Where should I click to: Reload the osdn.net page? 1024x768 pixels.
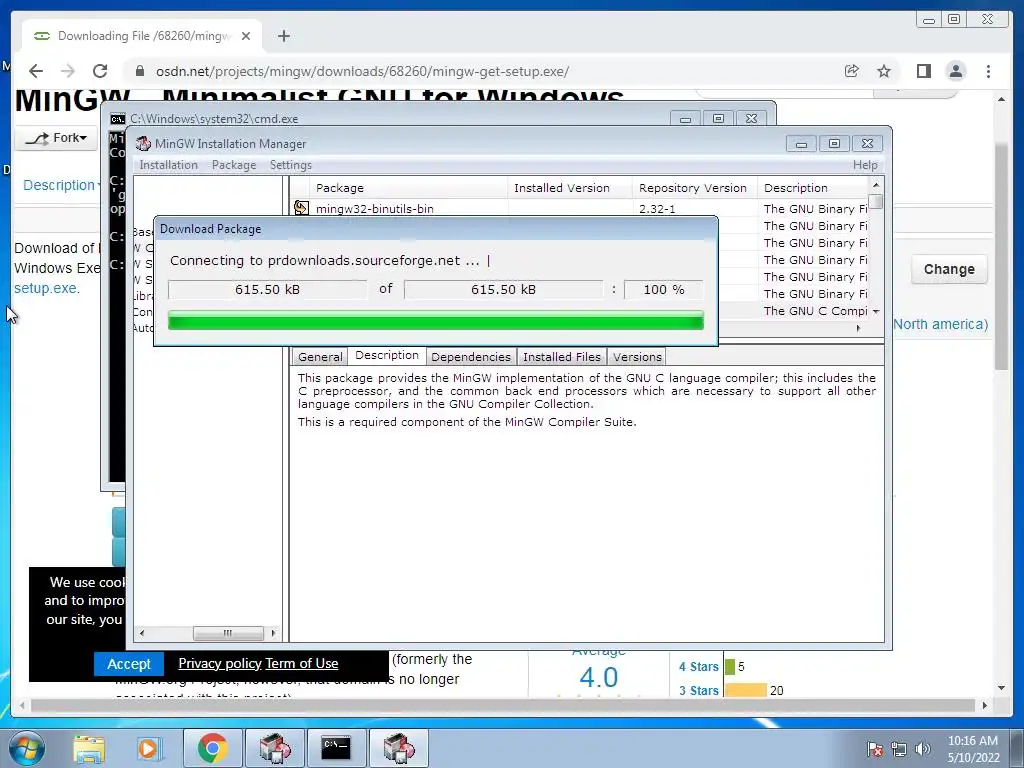coord(100,71)
